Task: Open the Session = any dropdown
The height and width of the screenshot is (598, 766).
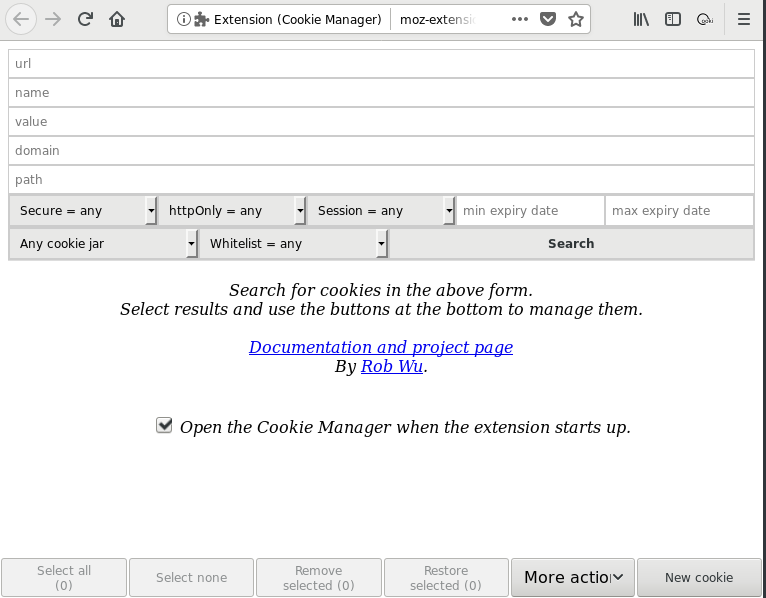Action: tap(382, 211)
